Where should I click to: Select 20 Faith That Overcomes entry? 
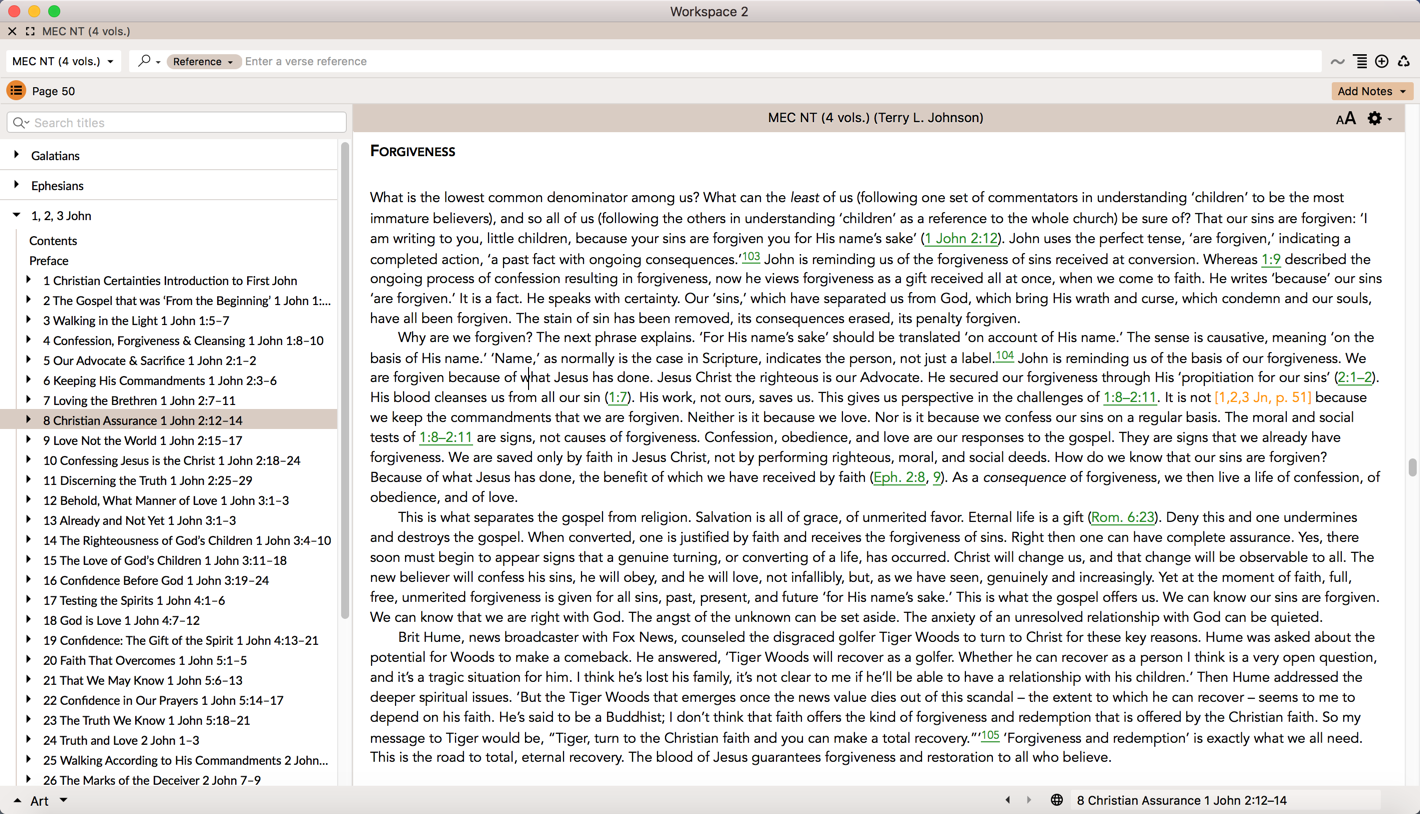(145, 660)
